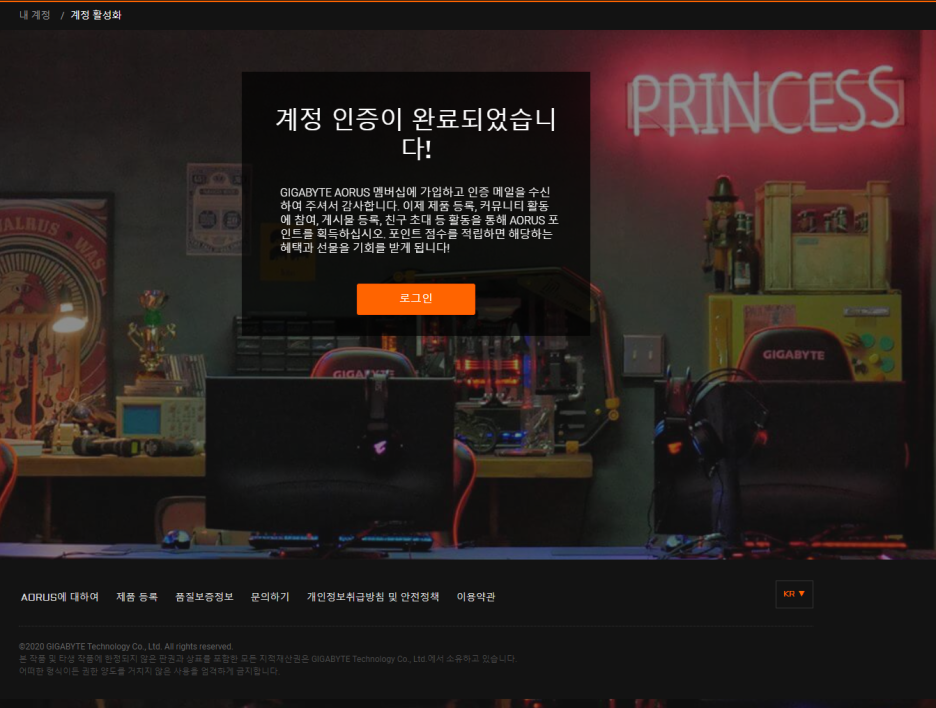Viewport: 936px width, 708px height.
Task: Open the AORUS에 대하여 footer link
Action: 60,597
